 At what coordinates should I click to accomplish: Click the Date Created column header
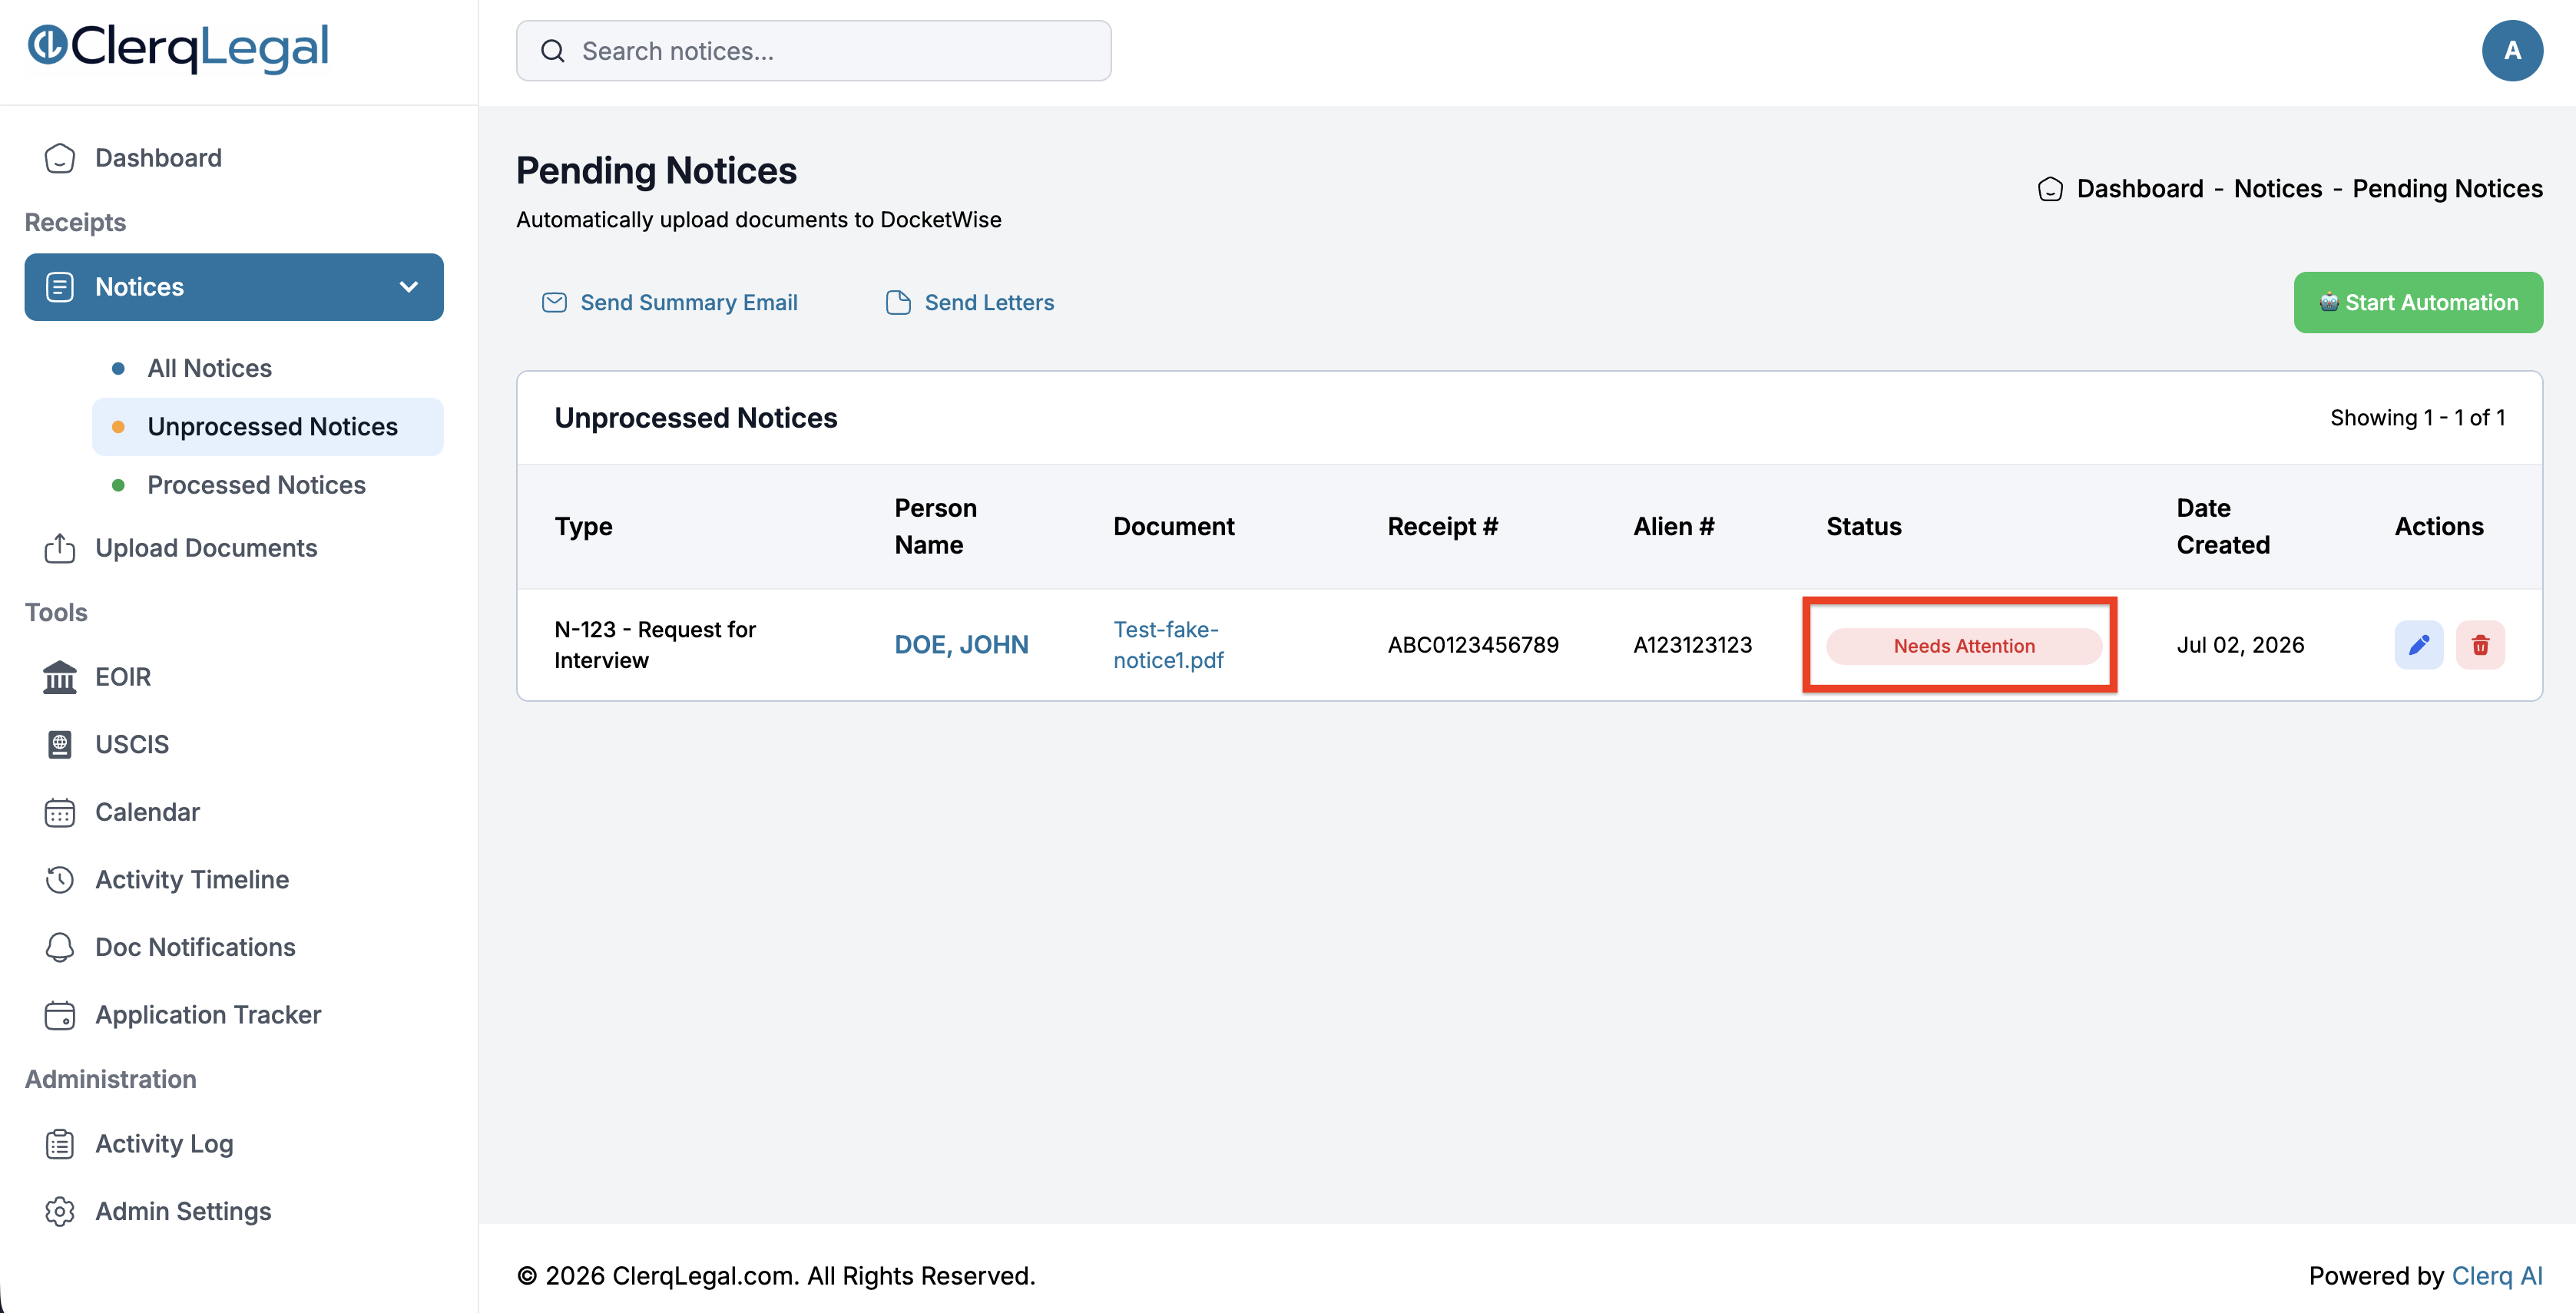coord(2223,527)
